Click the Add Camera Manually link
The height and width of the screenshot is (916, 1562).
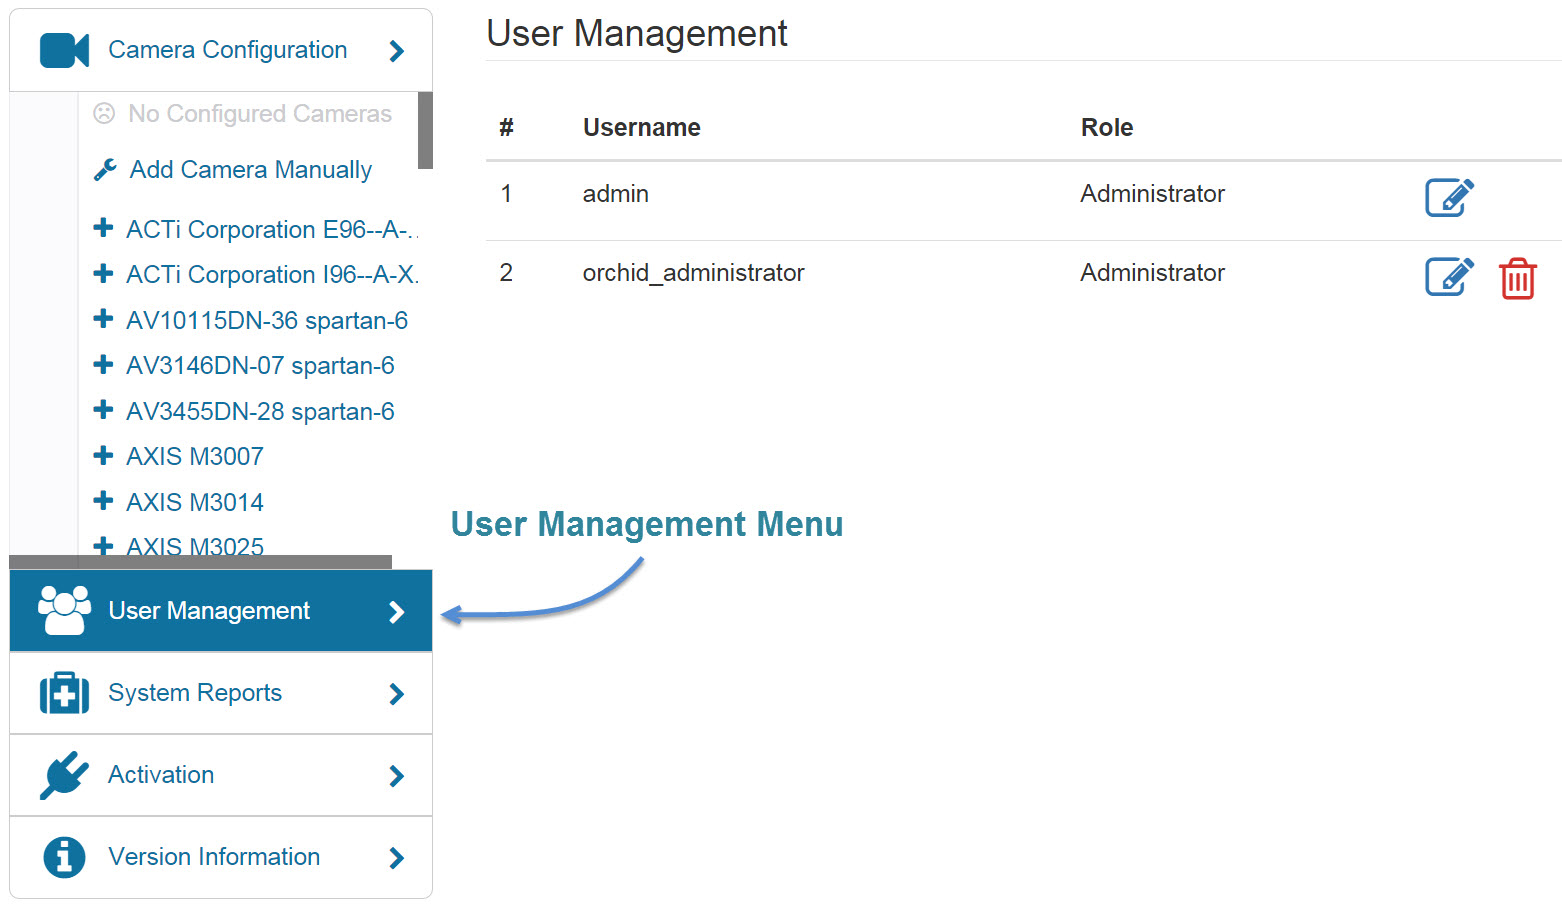251,170
